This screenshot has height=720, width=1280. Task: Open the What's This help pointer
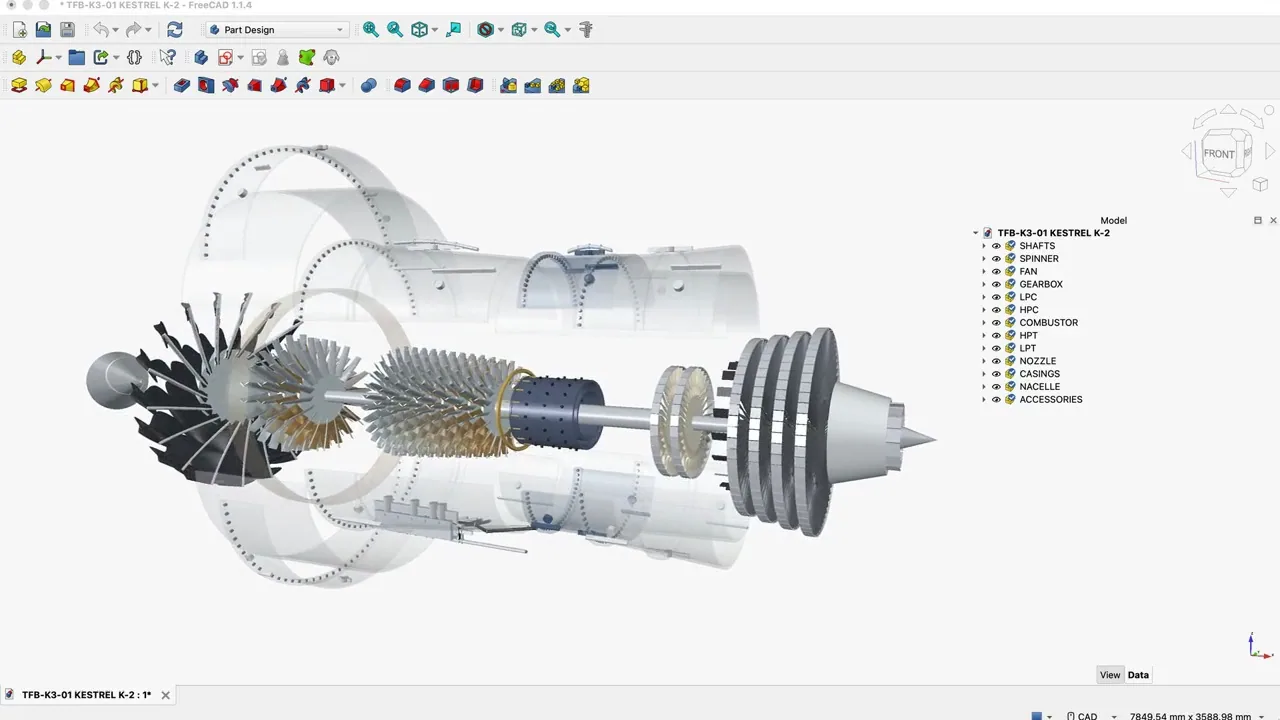(167, 58)
